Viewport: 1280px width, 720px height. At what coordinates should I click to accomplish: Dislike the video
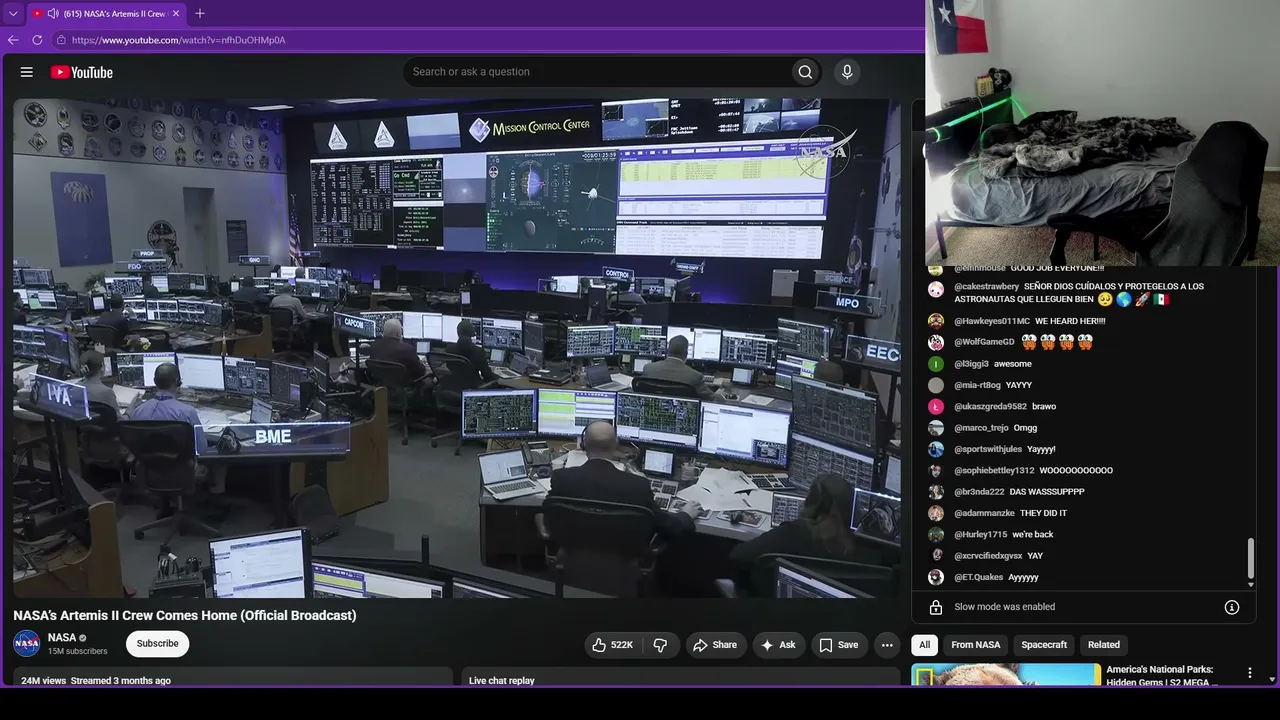click(x=660, y=645)
